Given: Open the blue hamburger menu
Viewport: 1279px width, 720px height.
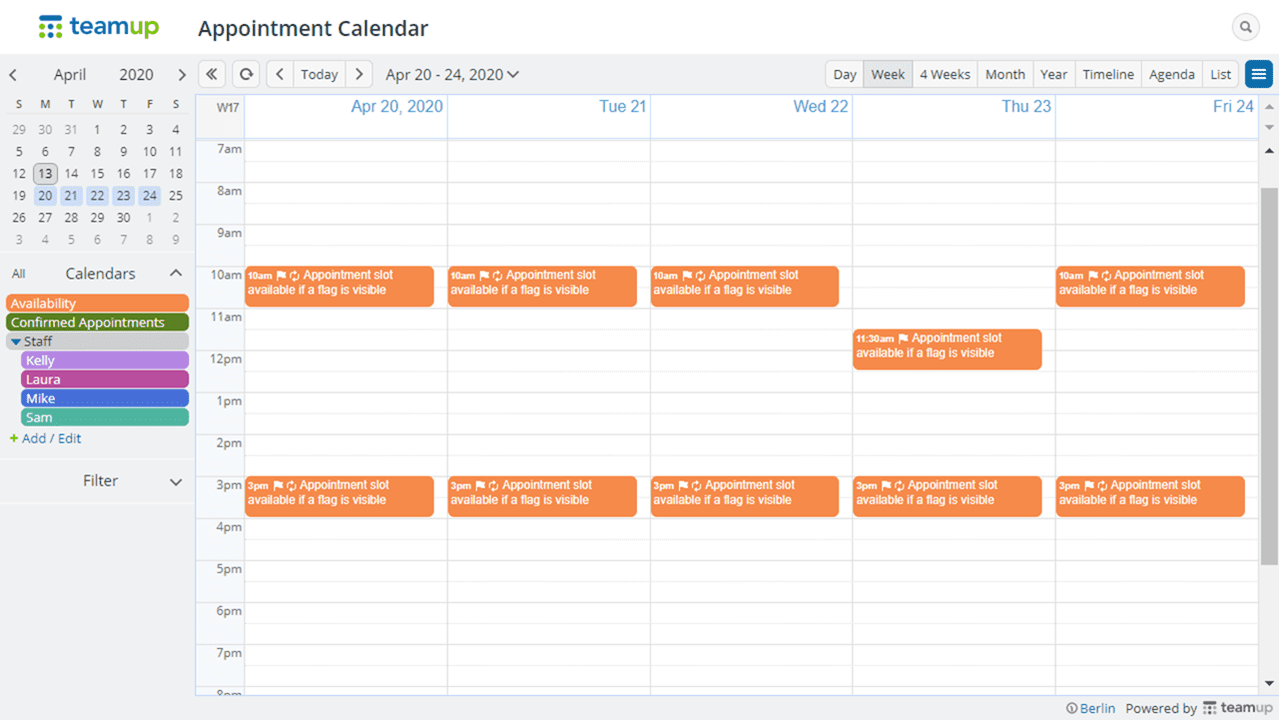Looking at the screenshot, I should click(x=1258, y=74).
